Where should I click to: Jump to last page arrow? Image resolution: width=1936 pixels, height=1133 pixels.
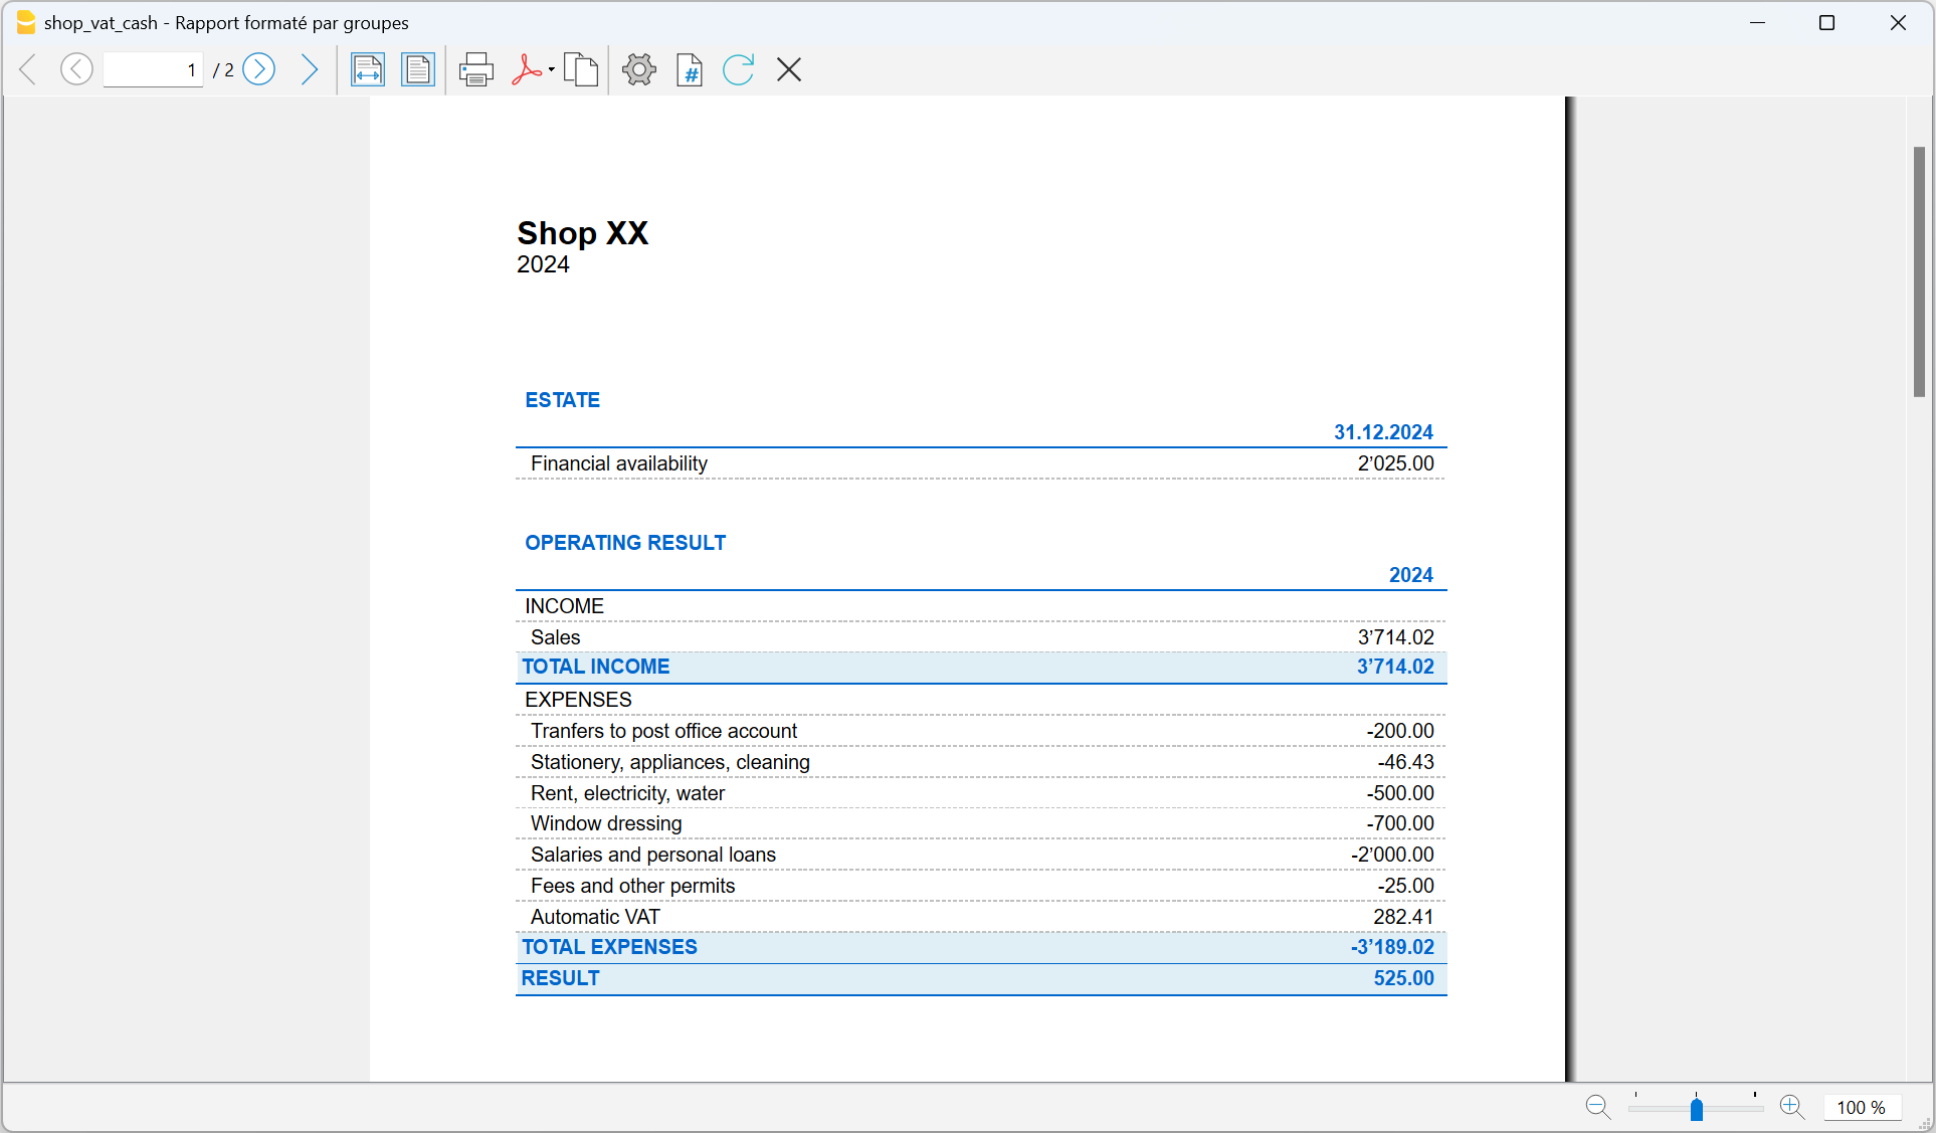click(310, 69)
